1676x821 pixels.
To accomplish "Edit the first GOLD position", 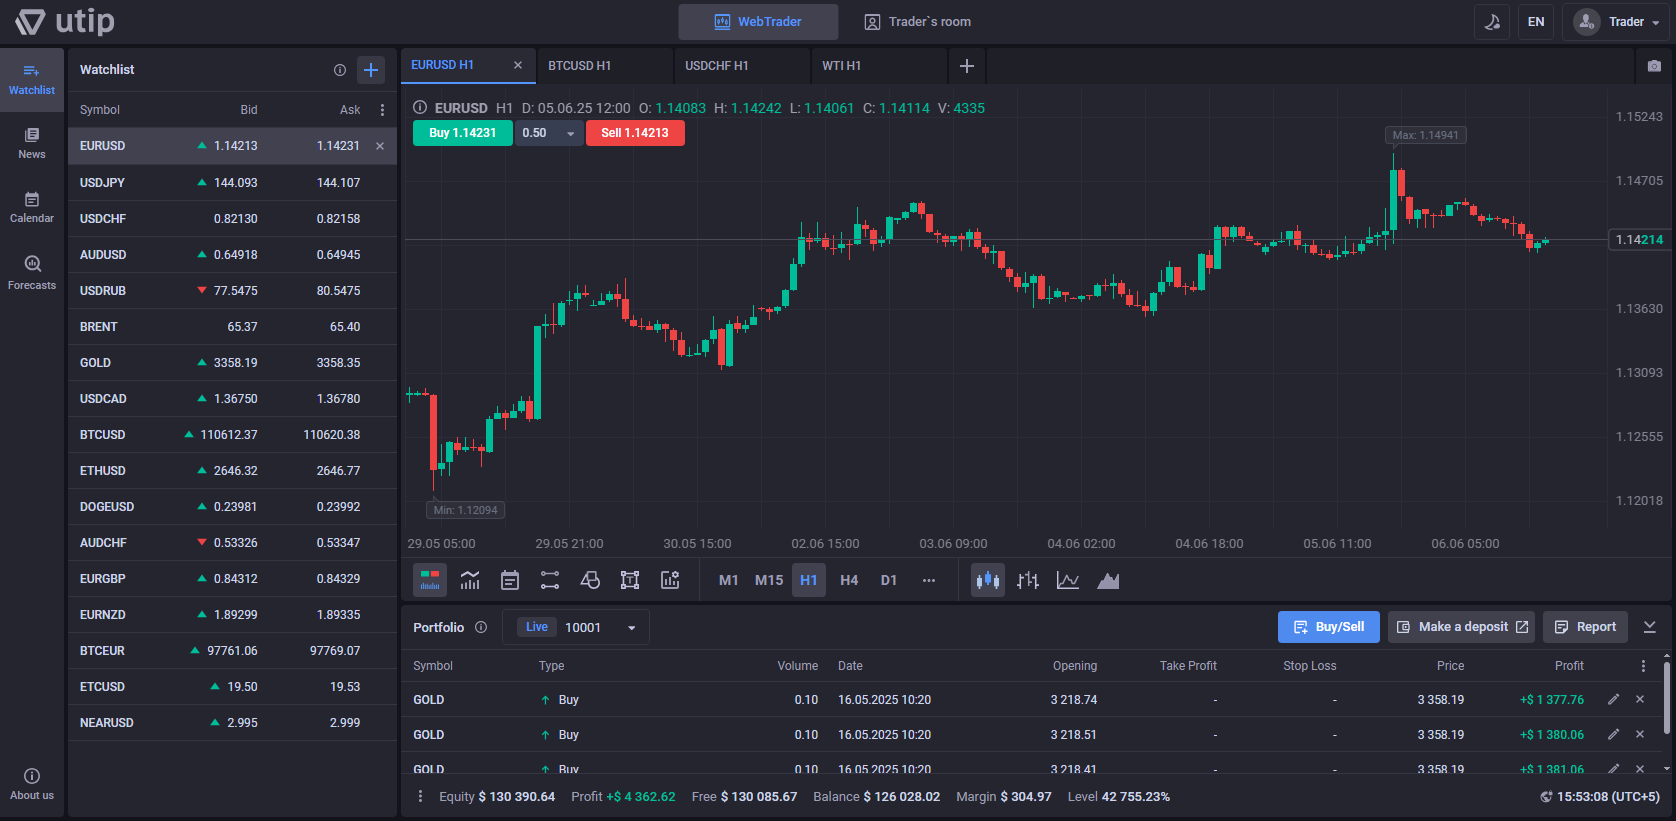I will (1613, 700).
